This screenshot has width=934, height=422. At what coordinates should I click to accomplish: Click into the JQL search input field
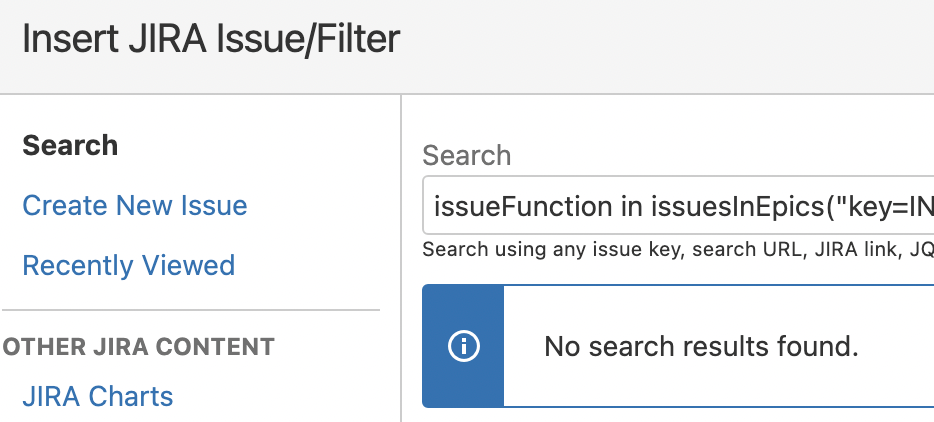pyautogui.click(x=678, y=206)
